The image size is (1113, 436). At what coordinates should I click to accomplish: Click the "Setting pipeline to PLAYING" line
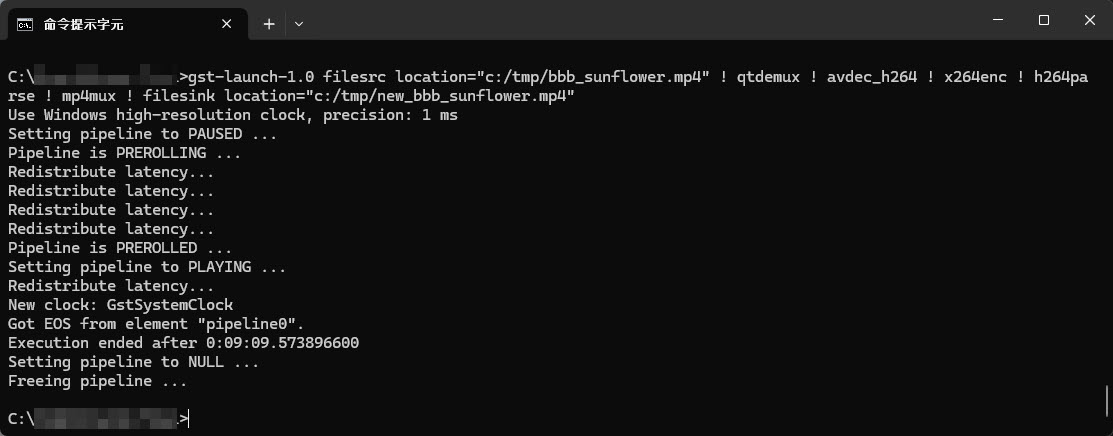point(147,267)
